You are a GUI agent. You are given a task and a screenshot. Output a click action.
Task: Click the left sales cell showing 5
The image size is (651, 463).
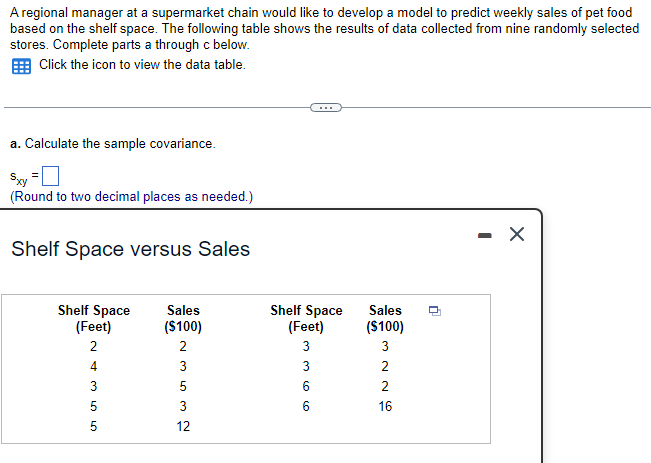click(183, 386)
